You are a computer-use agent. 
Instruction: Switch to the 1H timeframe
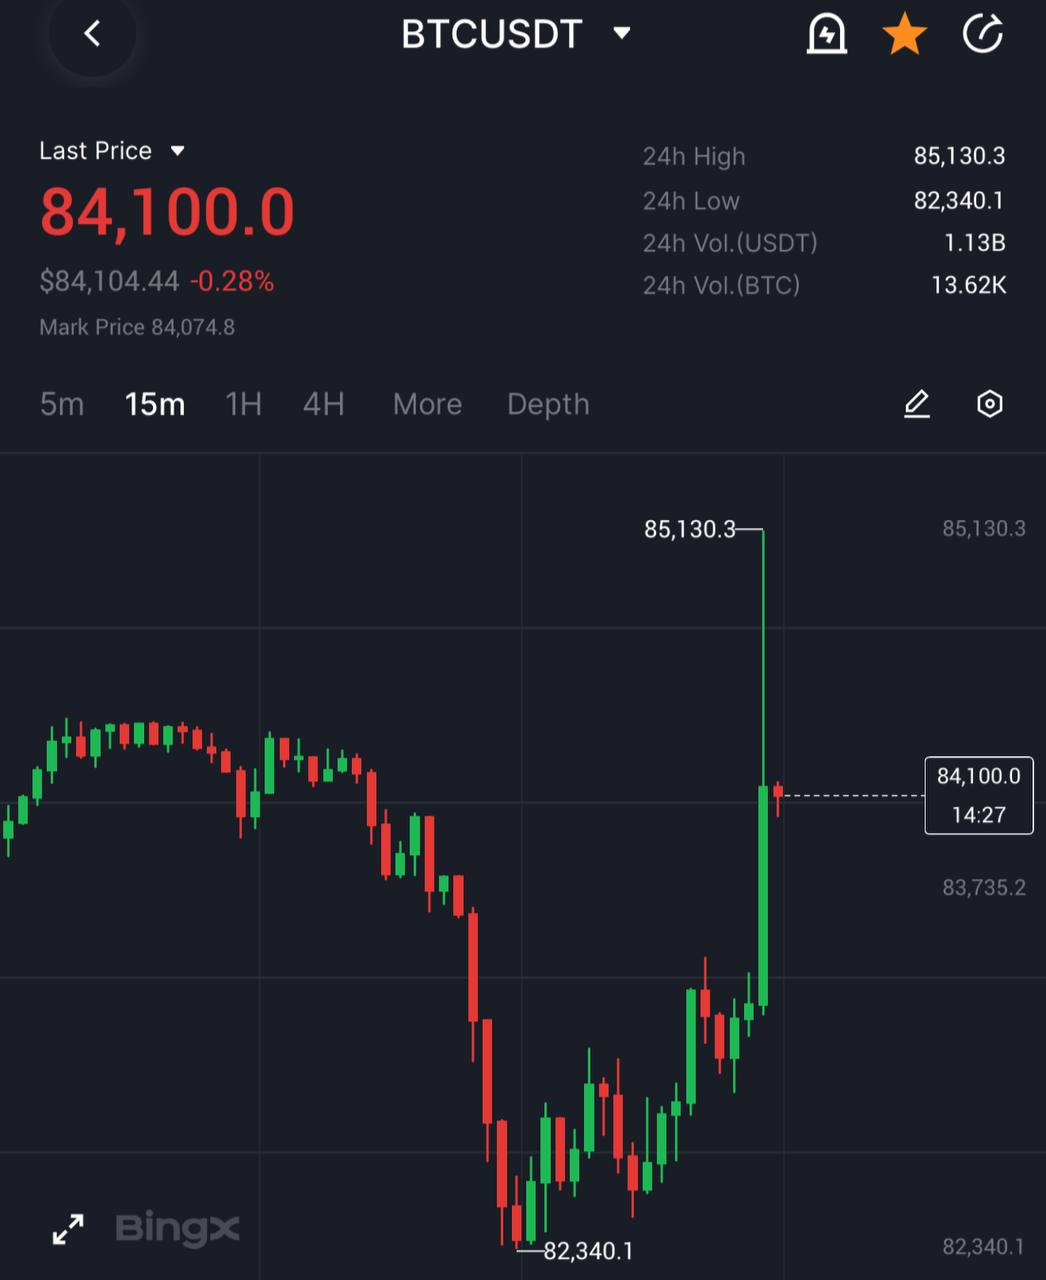point(243,404)
